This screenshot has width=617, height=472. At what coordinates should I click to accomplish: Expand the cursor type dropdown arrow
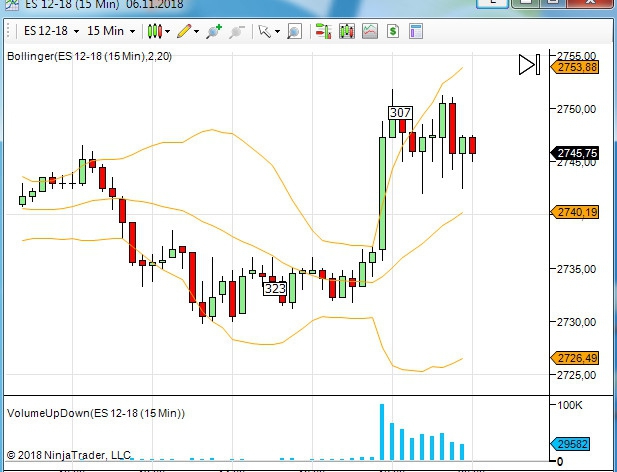click(277, 31)
